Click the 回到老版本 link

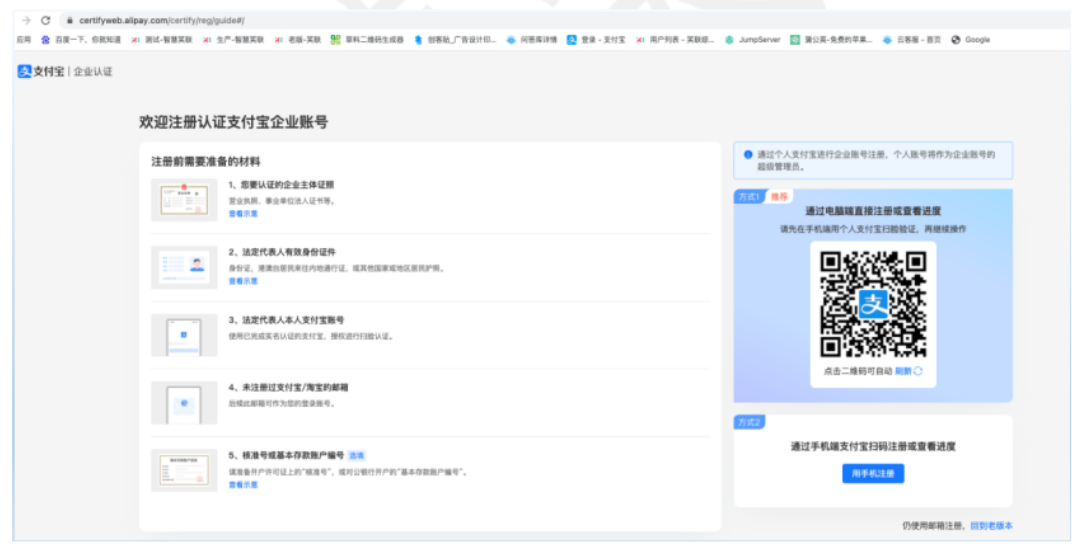click(x=992, y=526)
